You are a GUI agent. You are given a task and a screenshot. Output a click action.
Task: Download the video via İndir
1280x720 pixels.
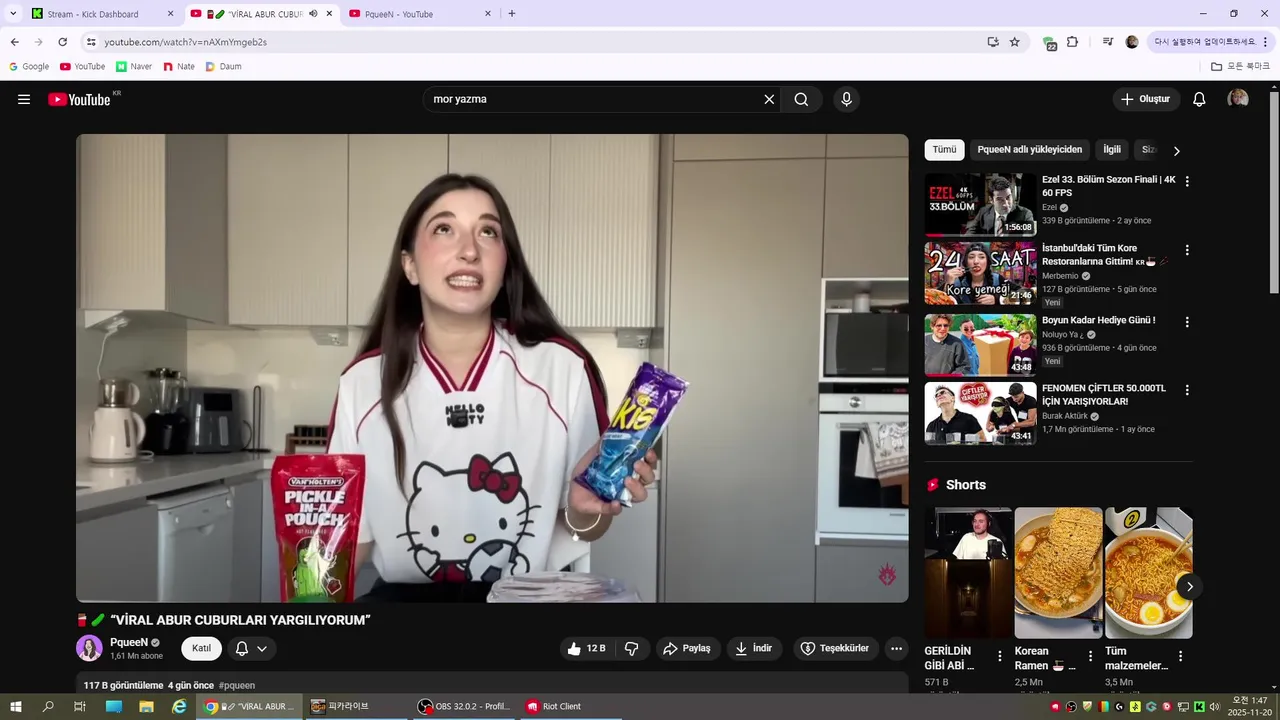754,648
